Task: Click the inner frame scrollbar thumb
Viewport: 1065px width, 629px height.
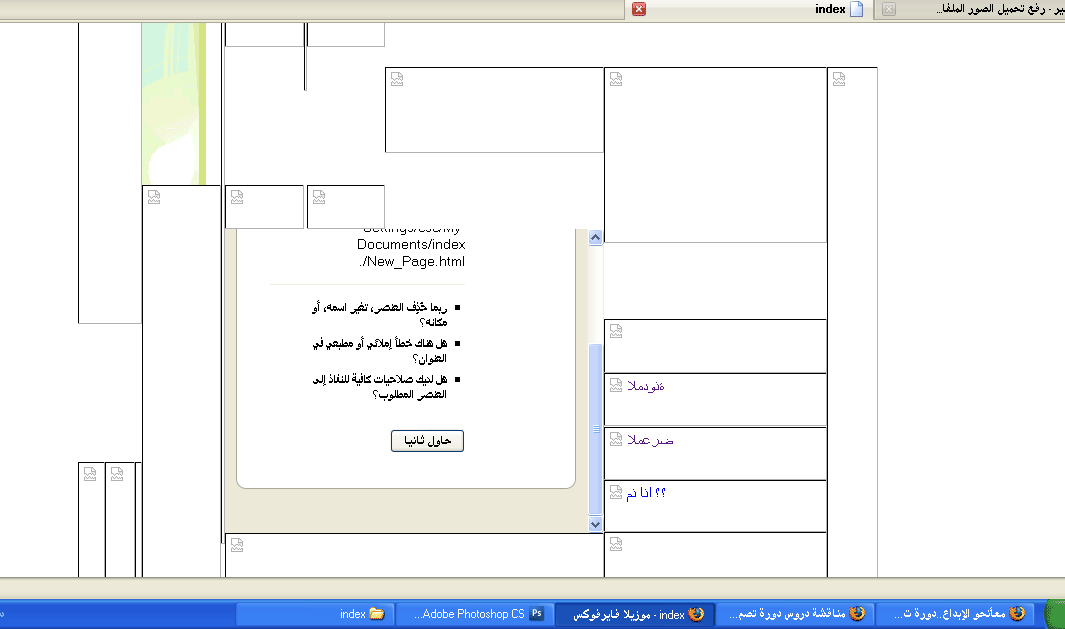Action: 596,428
